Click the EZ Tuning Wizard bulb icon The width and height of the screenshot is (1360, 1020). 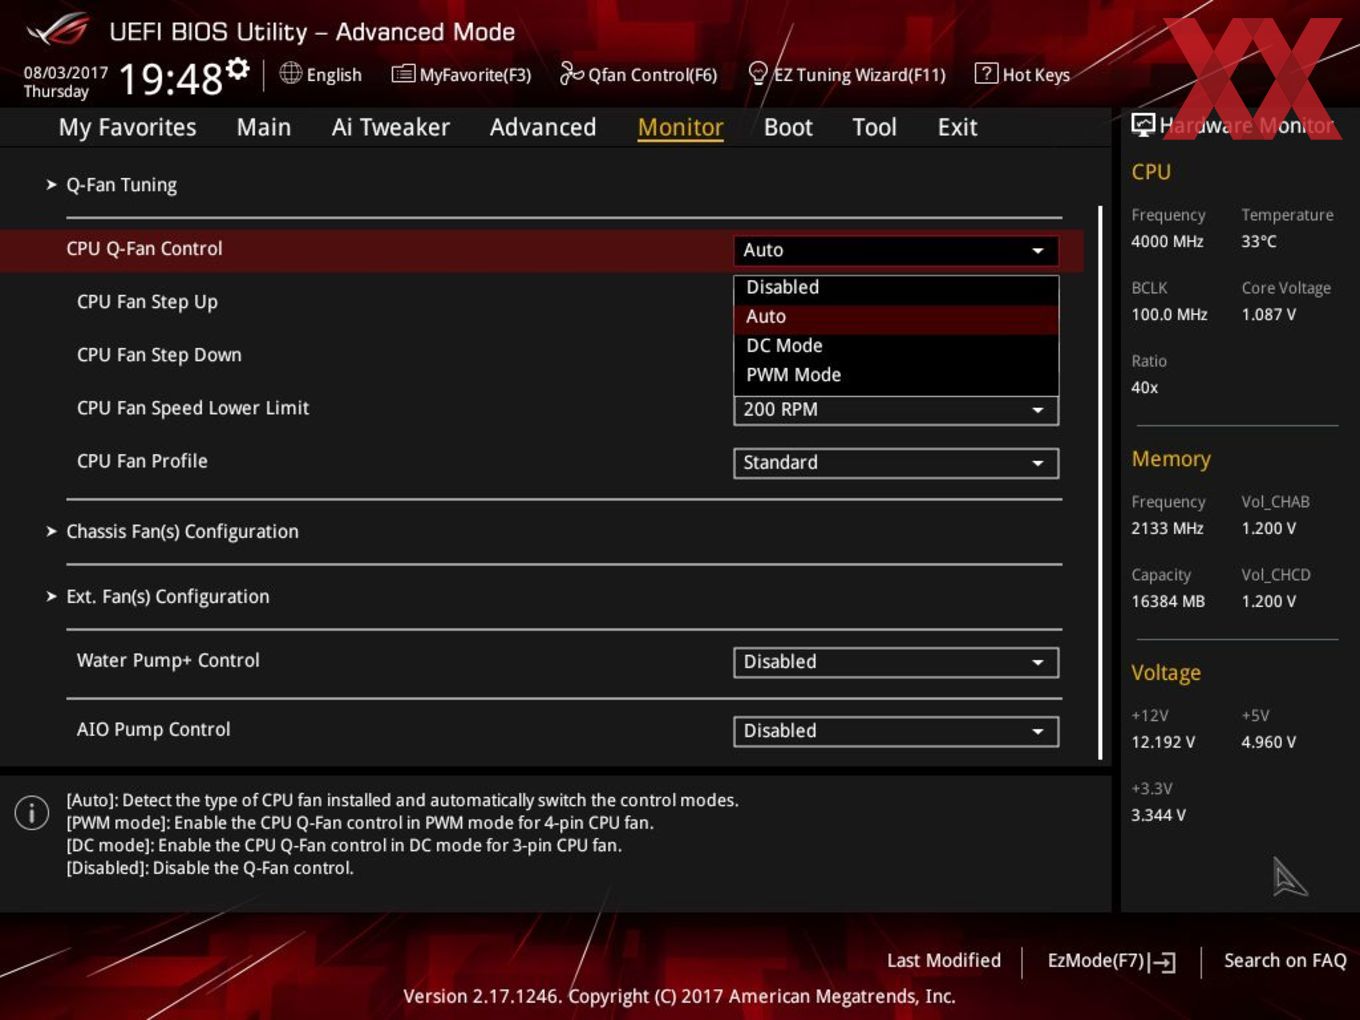point(758,73)
